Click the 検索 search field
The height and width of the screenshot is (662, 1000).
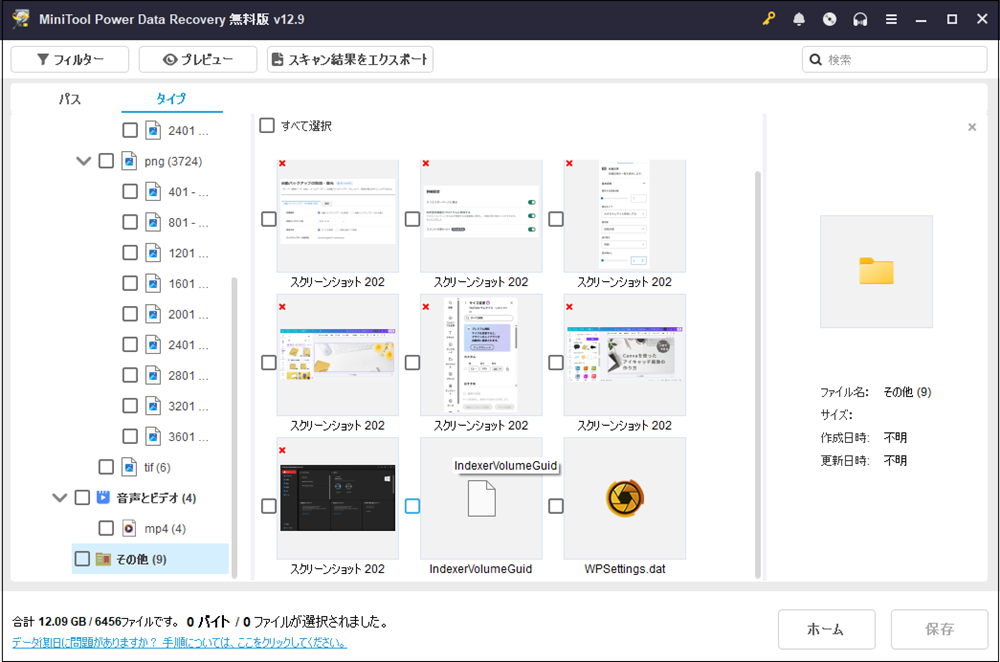(895, 59)
